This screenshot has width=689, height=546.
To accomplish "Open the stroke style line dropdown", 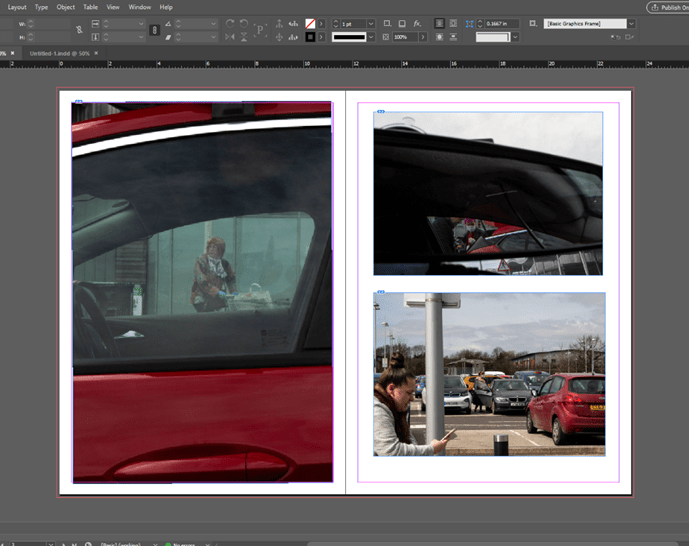I will [x=371, y=37].
